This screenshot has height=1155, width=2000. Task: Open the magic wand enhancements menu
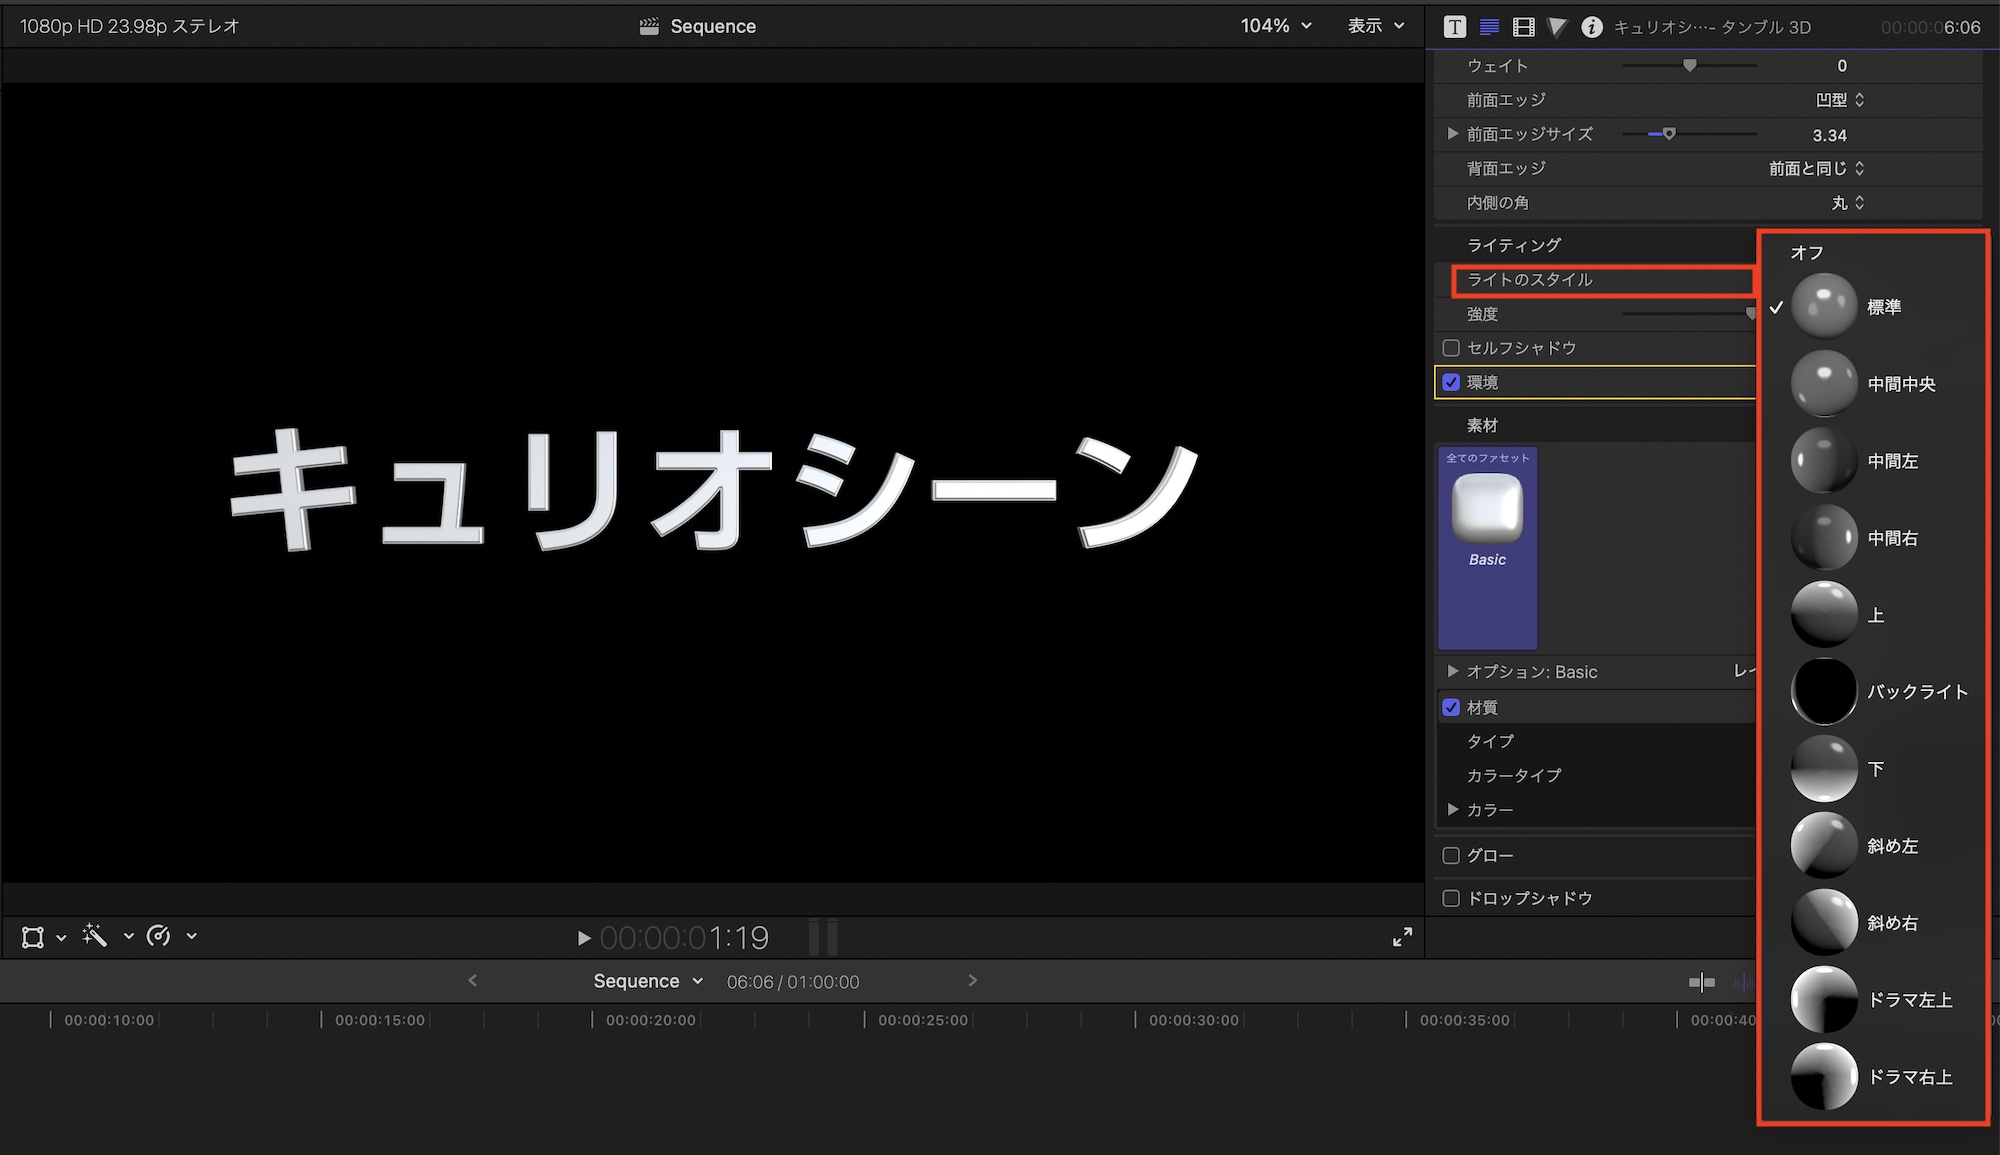(x=96, y=936)
